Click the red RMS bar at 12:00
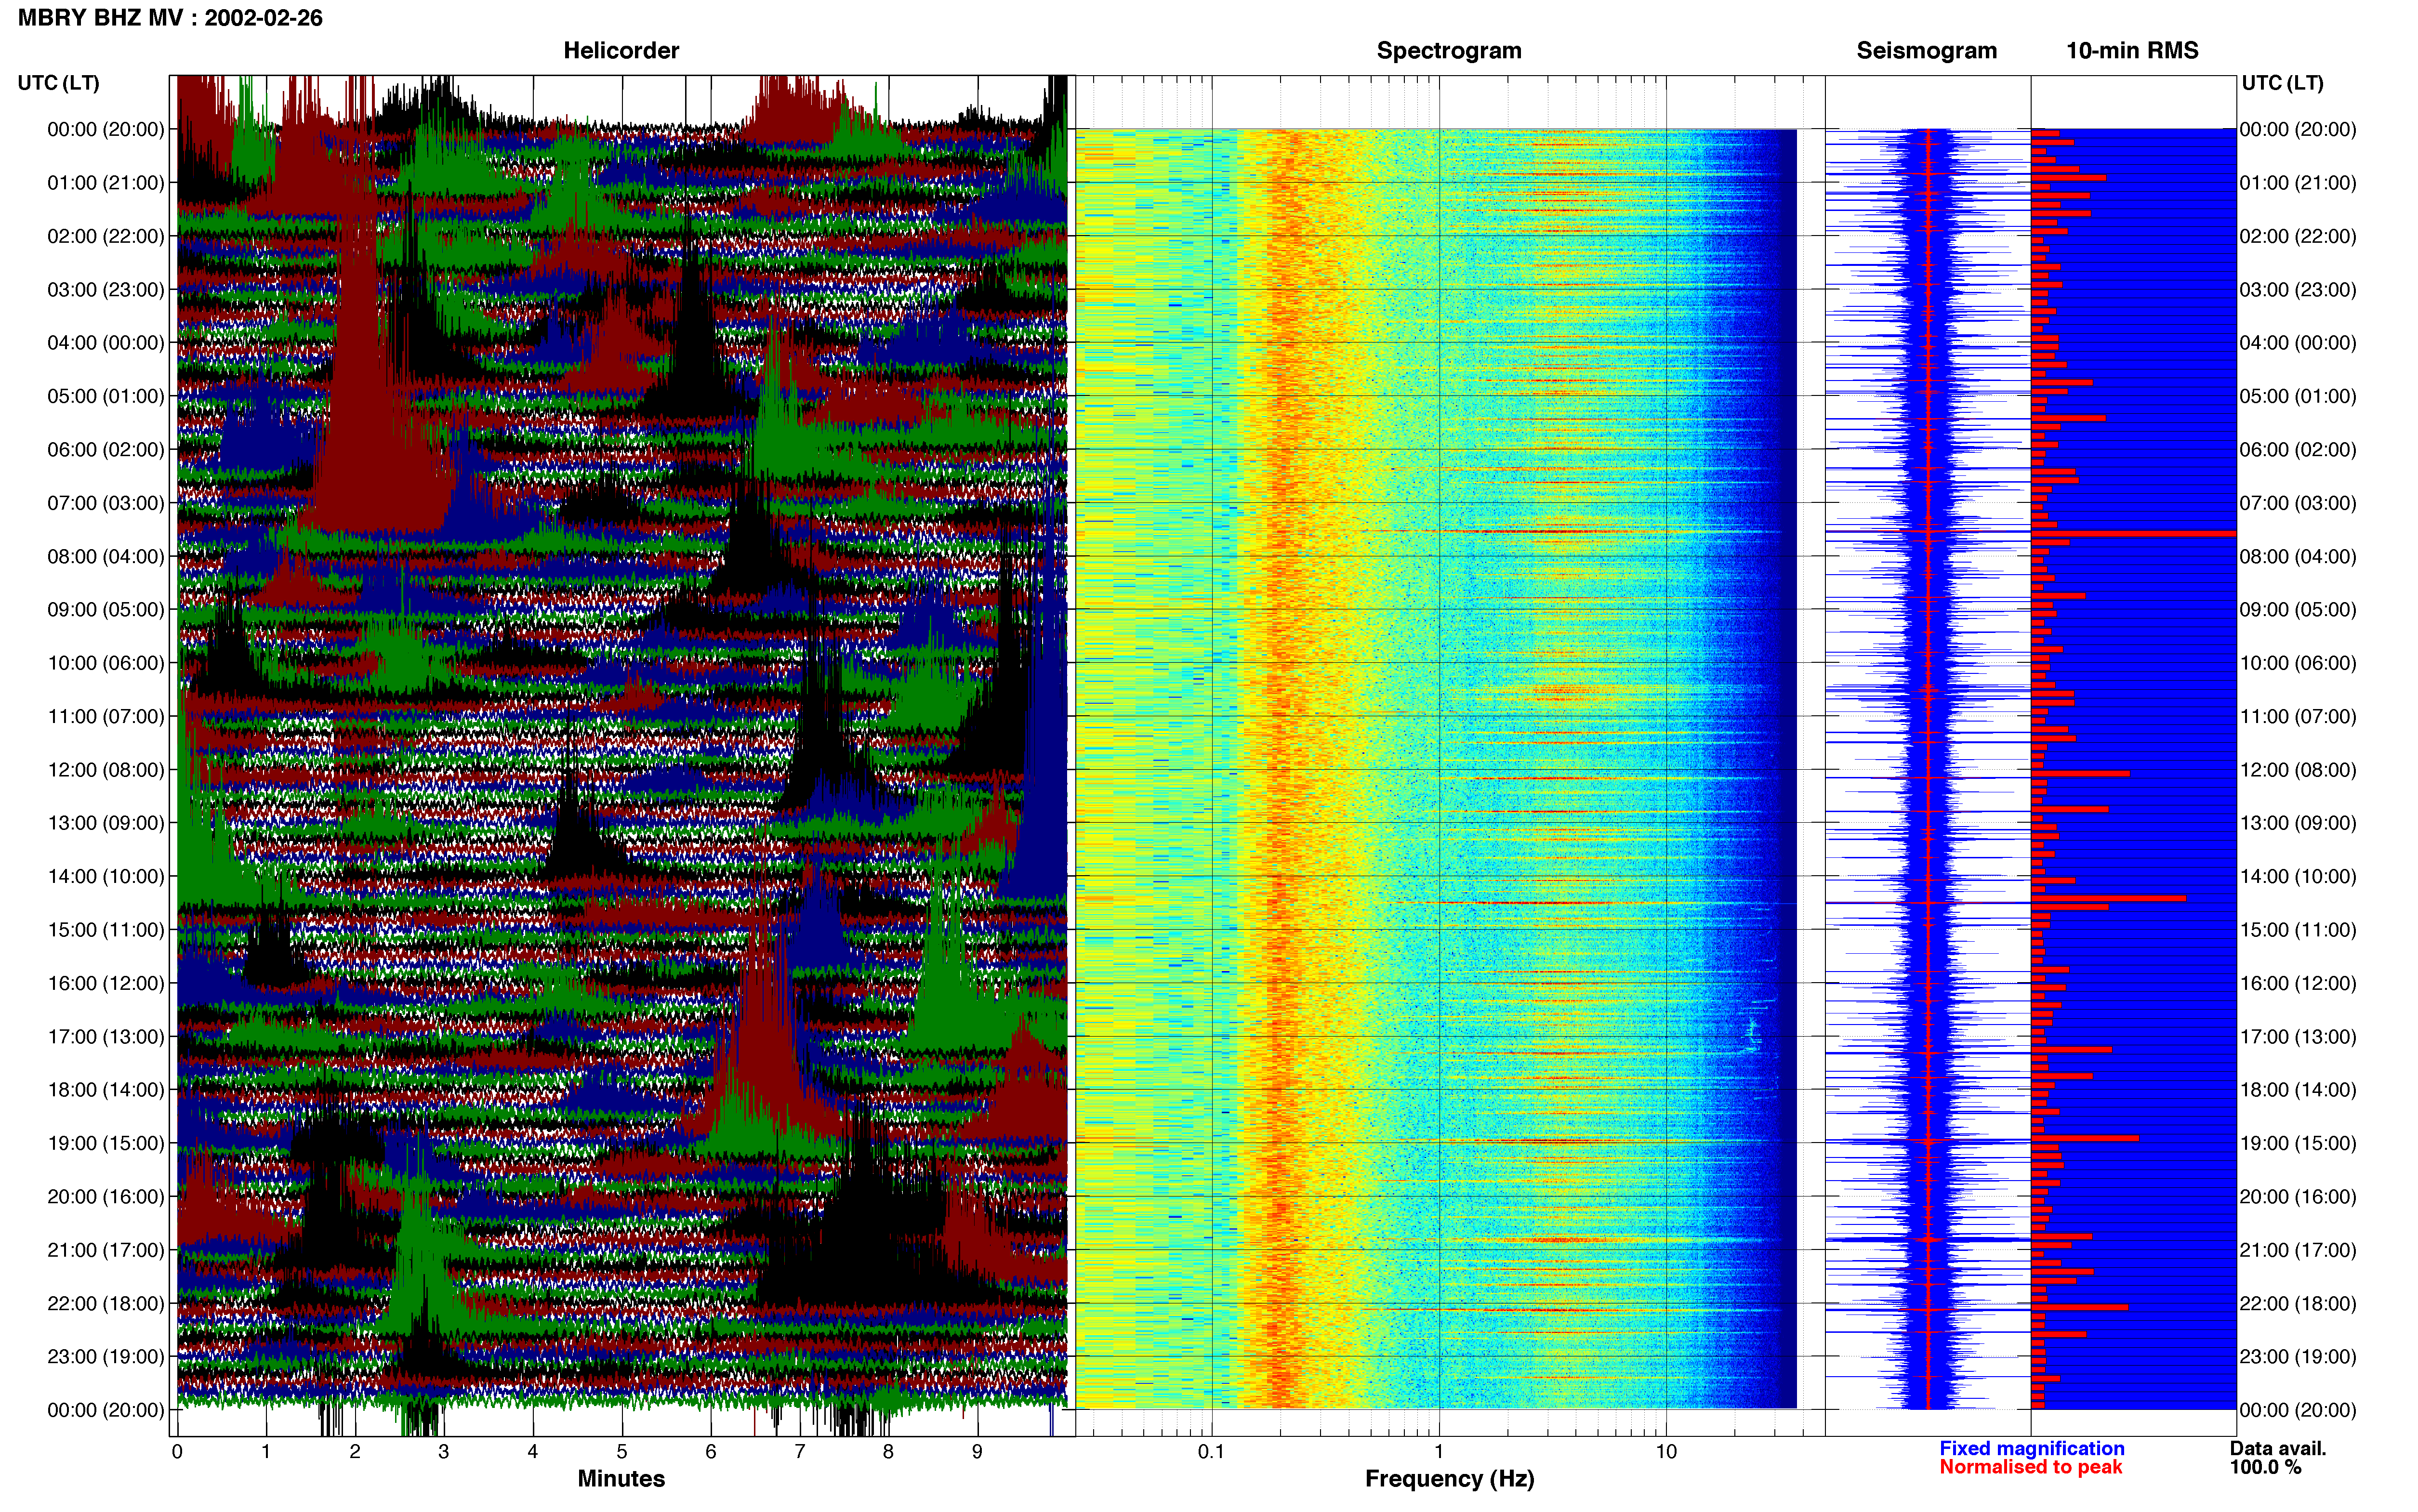The width and height of the screenshot is (2418, 1512). pos(2080,774)
